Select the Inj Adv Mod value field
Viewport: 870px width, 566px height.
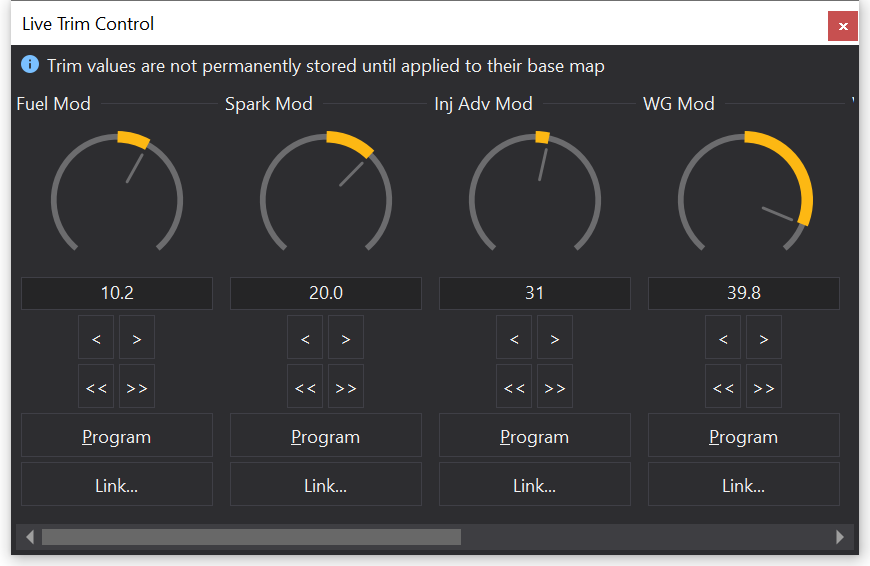(x=535, y=293)
